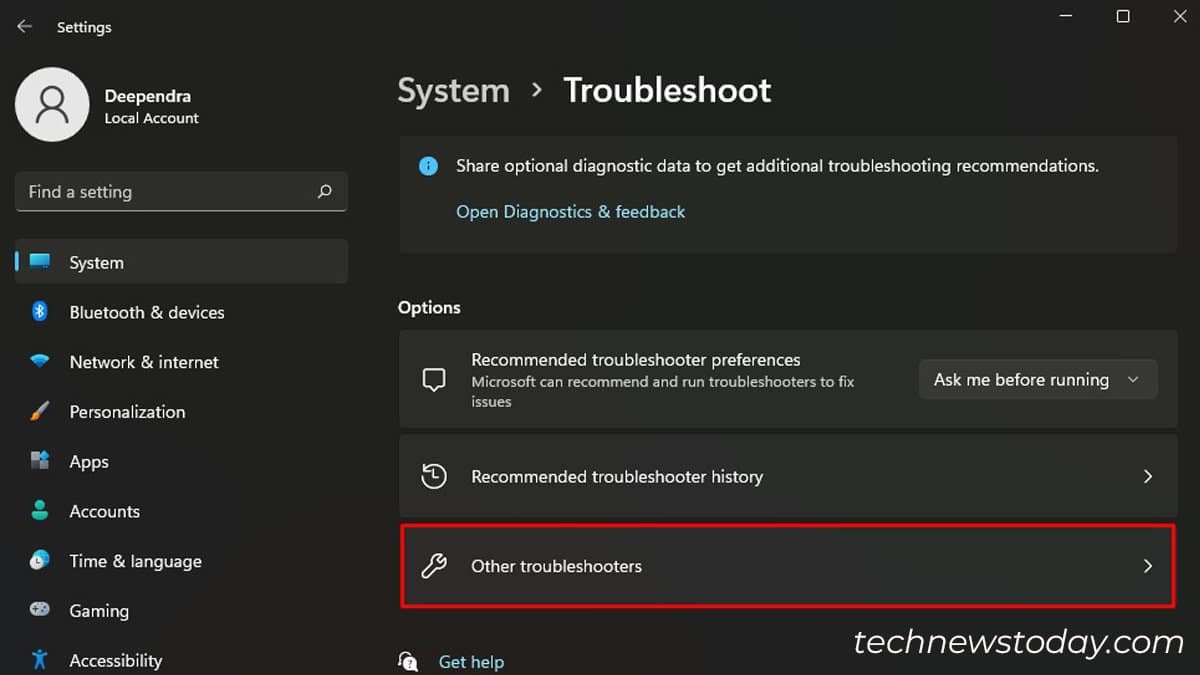
Task: Maximize the Settings window
Action: pos(1123,16)
